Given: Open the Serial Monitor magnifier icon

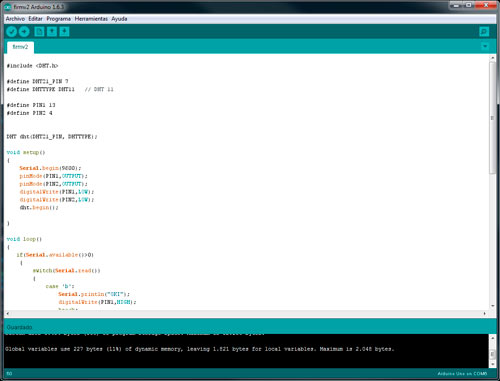Looking at the screenshot, I should pos(484,32).
